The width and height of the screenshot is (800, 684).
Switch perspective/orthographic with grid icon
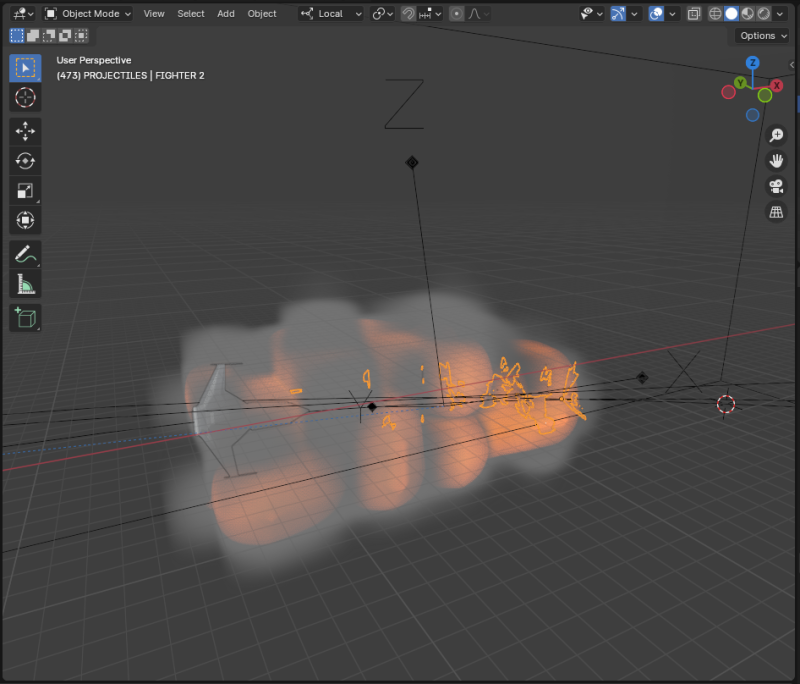click(x=776, y=212)
